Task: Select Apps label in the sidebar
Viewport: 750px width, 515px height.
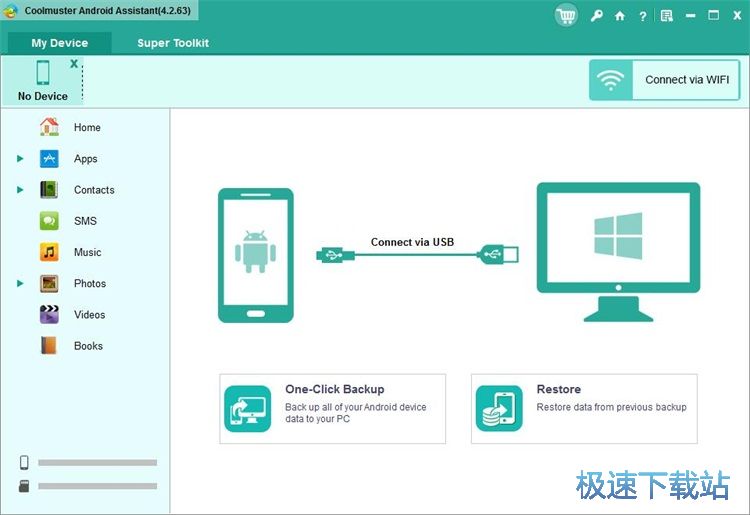Action: point(86,159)
